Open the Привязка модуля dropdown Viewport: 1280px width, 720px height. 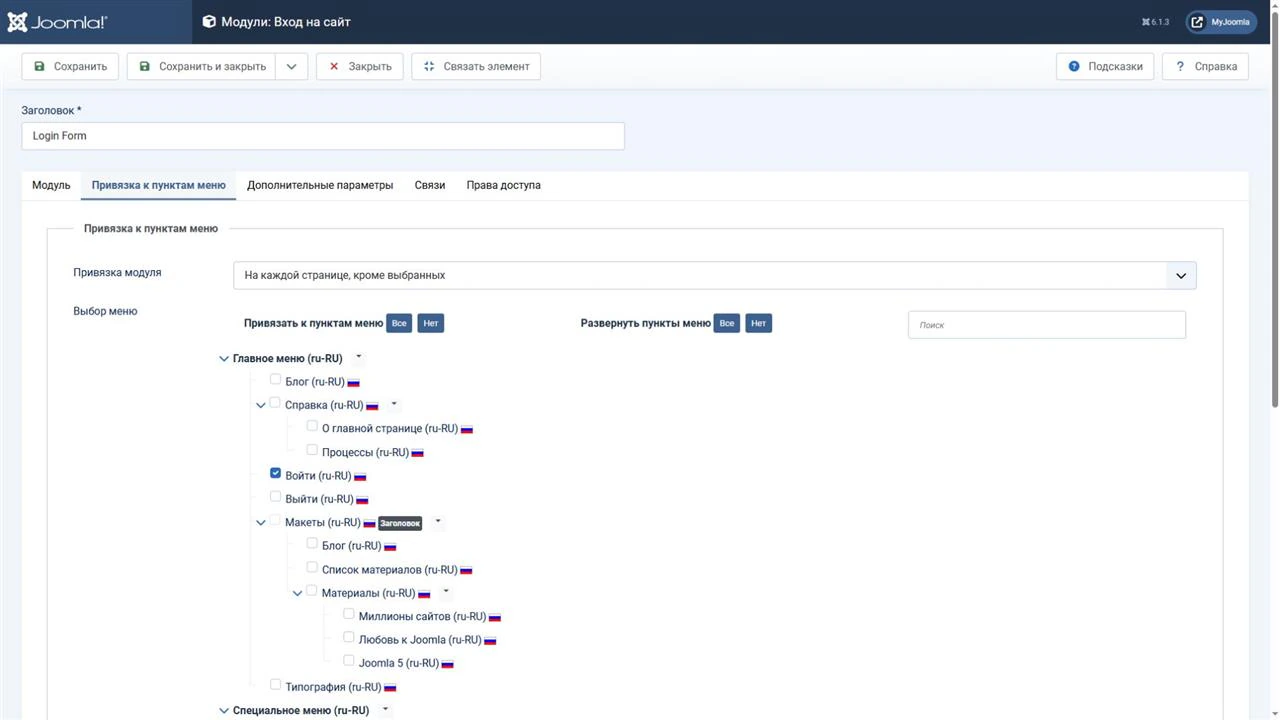714,275
